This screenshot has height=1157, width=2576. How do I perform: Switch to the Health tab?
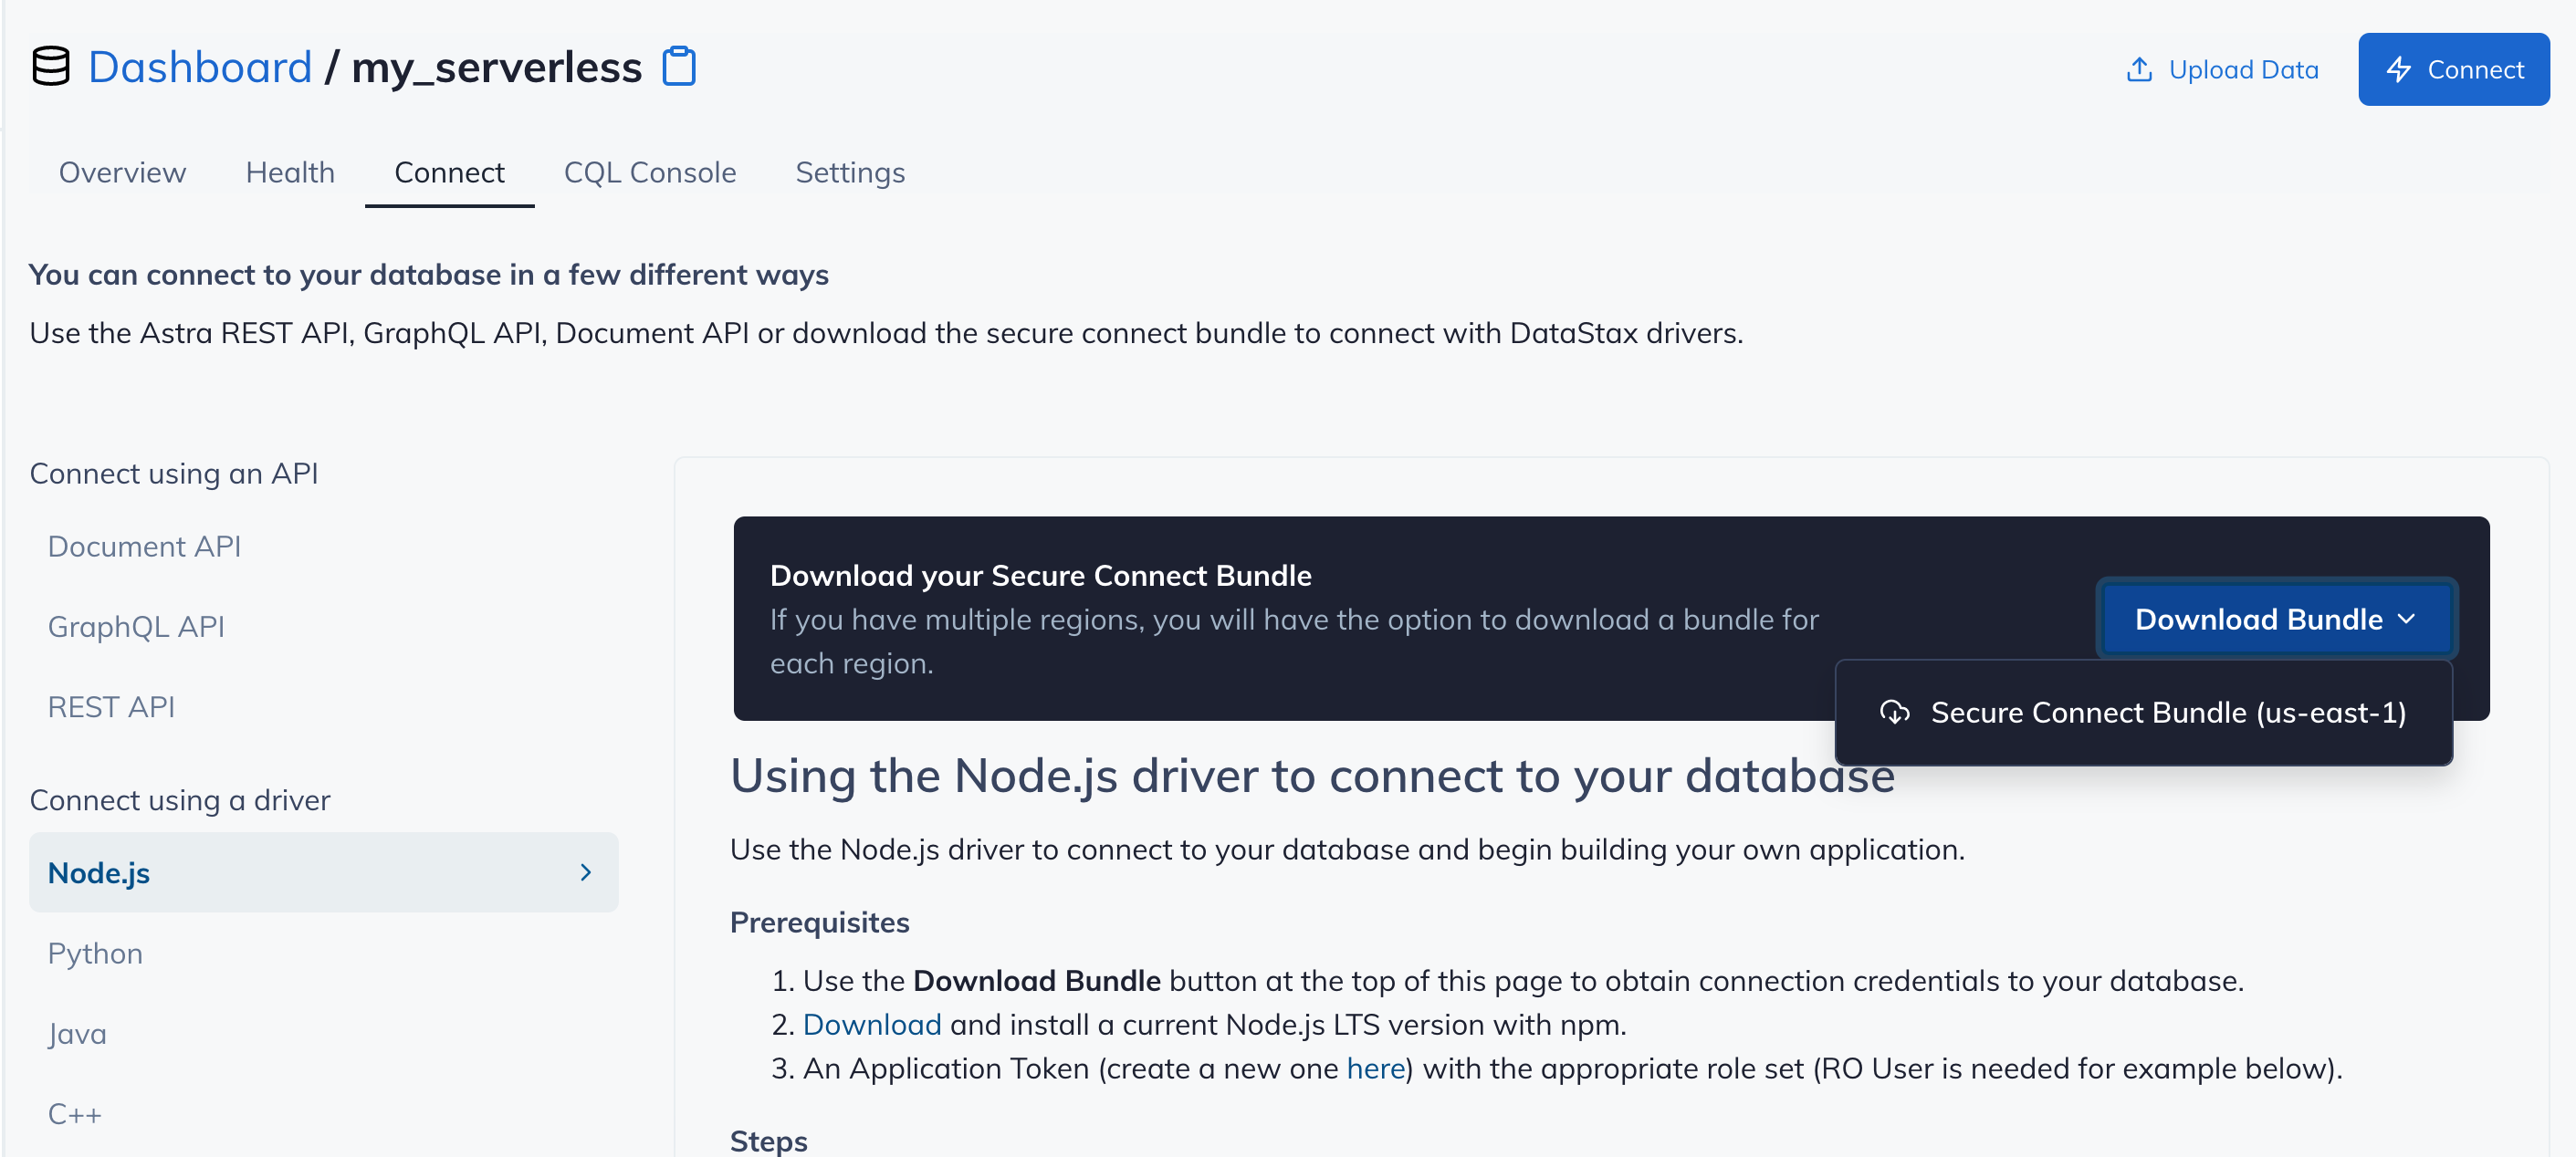click(x=290, y=173)
